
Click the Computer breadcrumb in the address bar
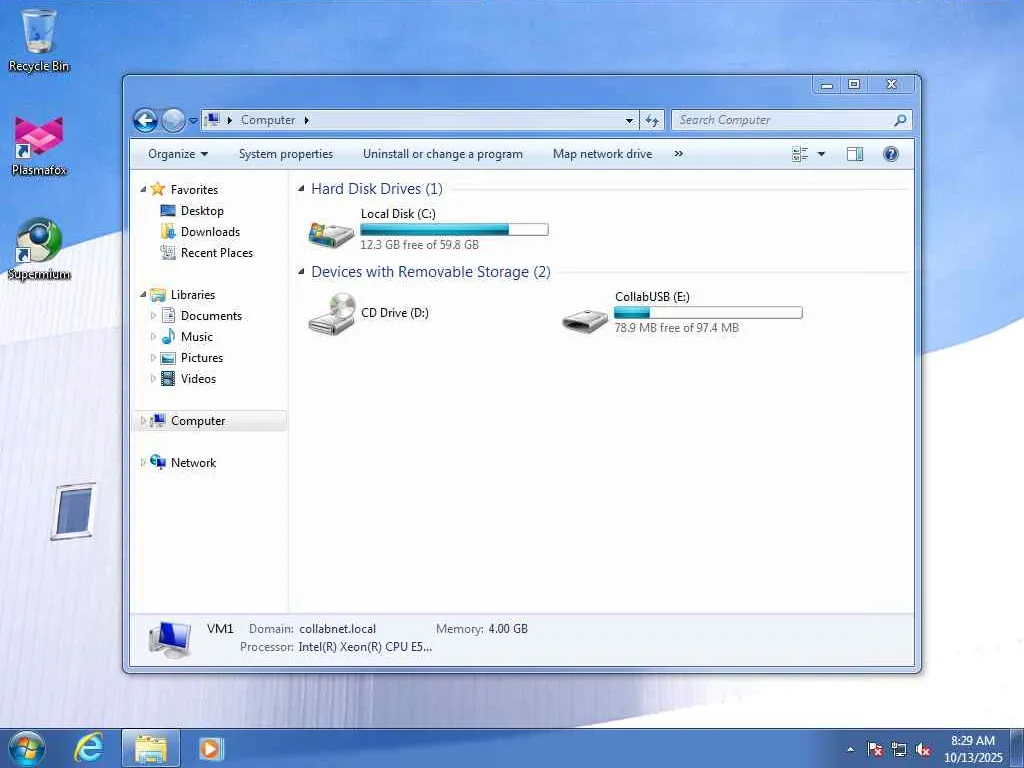coord(268,120)
